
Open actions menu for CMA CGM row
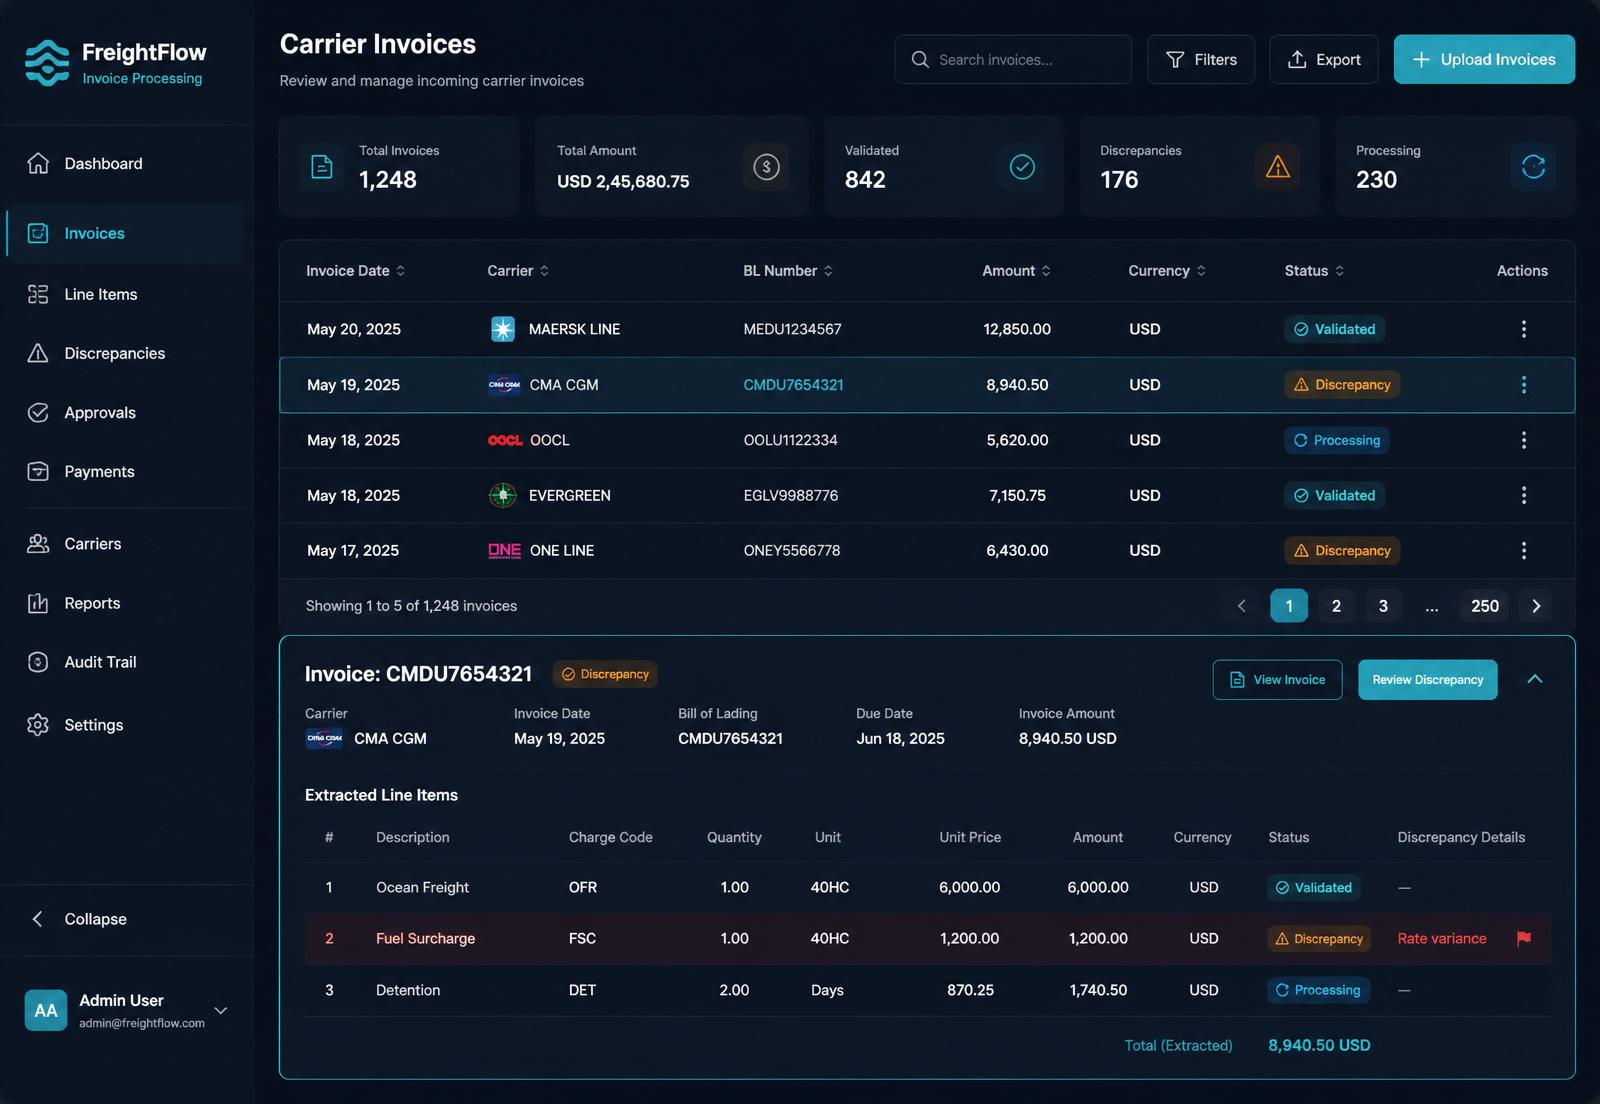(x=1523, y=385)
